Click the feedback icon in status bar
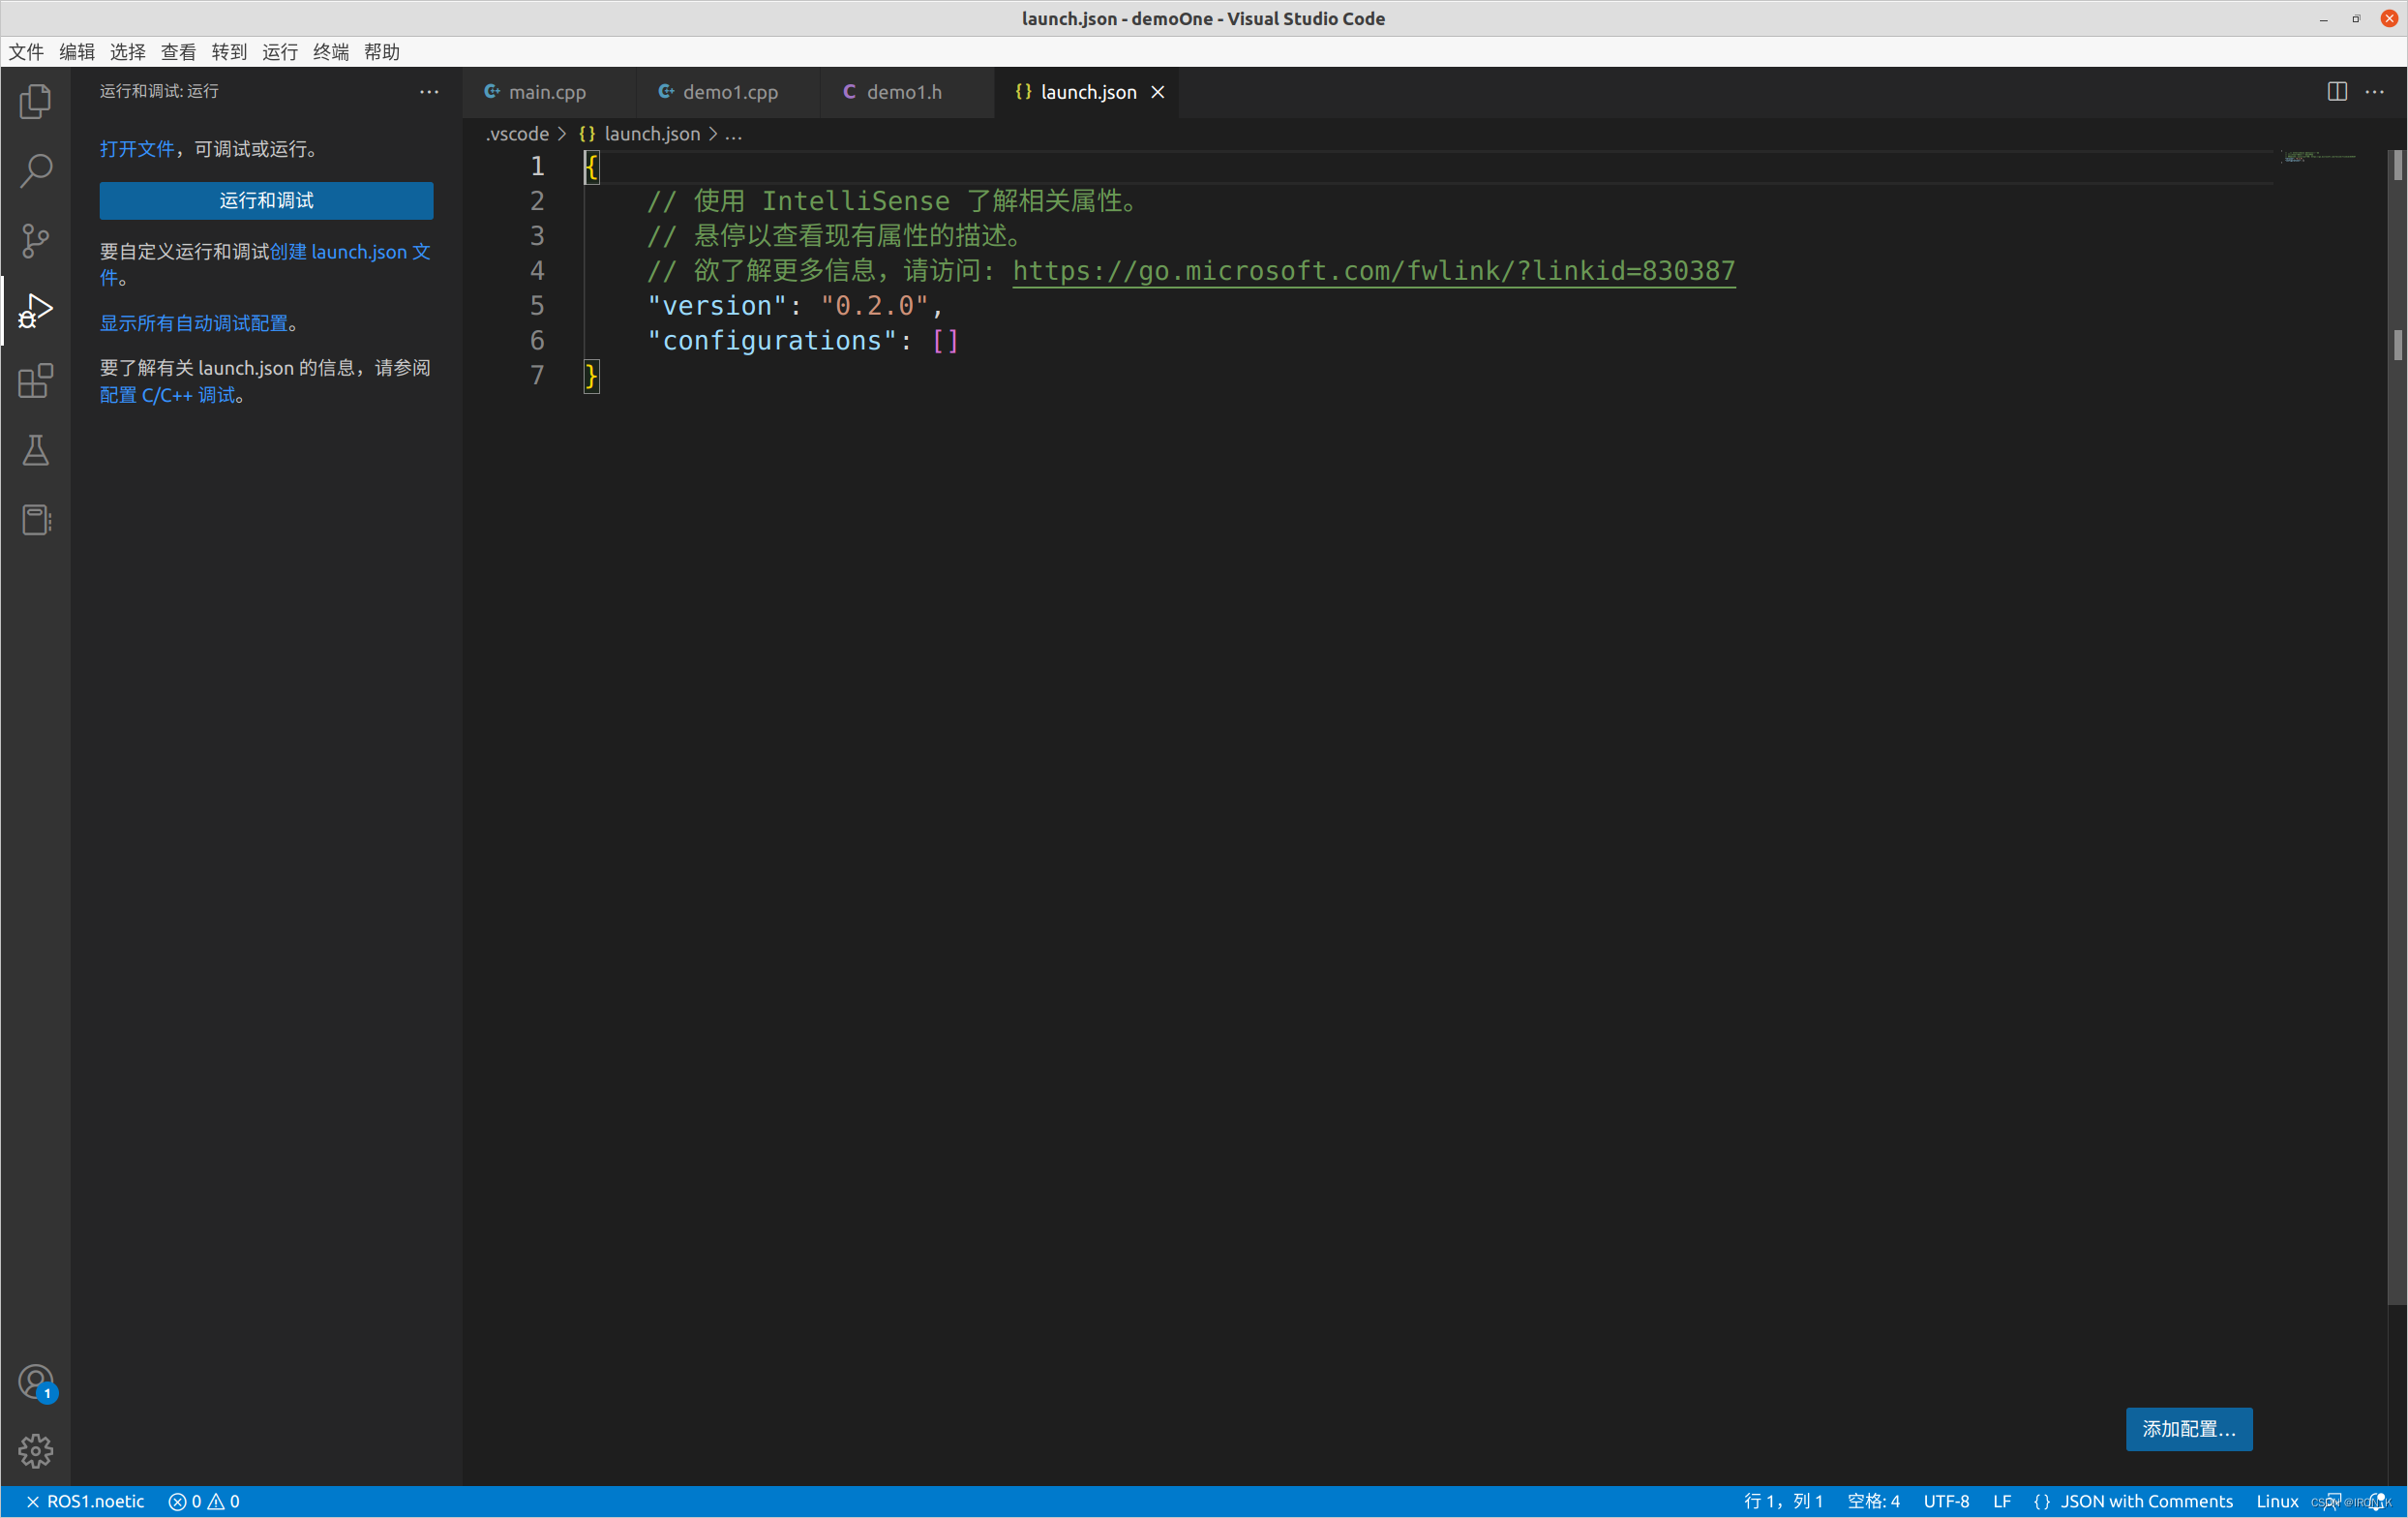This screenshot has width=2408, height=1518. click(2331, 1501)
